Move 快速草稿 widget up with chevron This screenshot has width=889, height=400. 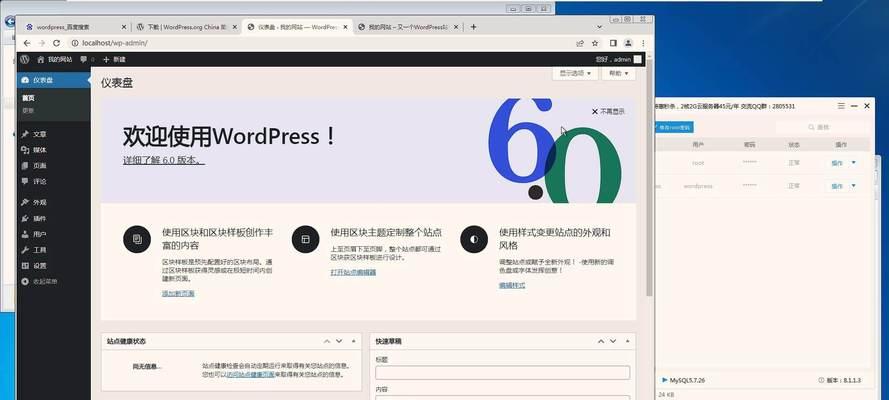pos(601,341)
